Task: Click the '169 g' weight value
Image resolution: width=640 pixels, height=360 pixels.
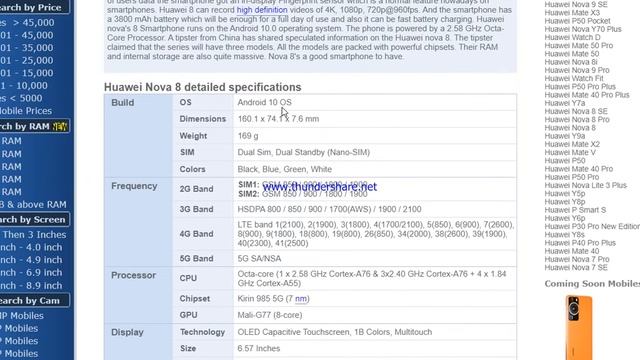Action: click(248, 136)
